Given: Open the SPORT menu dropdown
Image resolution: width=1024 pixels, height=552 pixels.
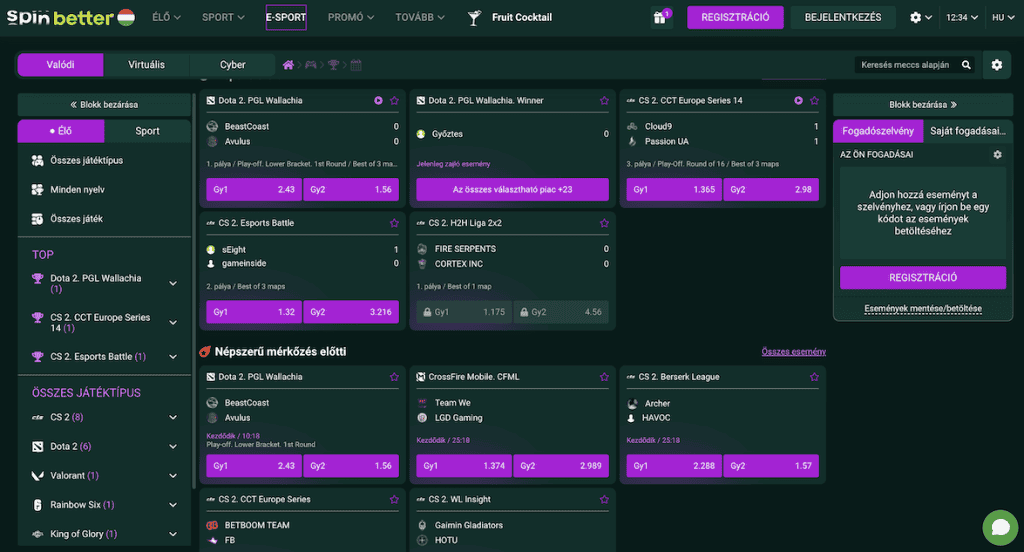Looking at the screenshot, I should (x=223, y=18).
